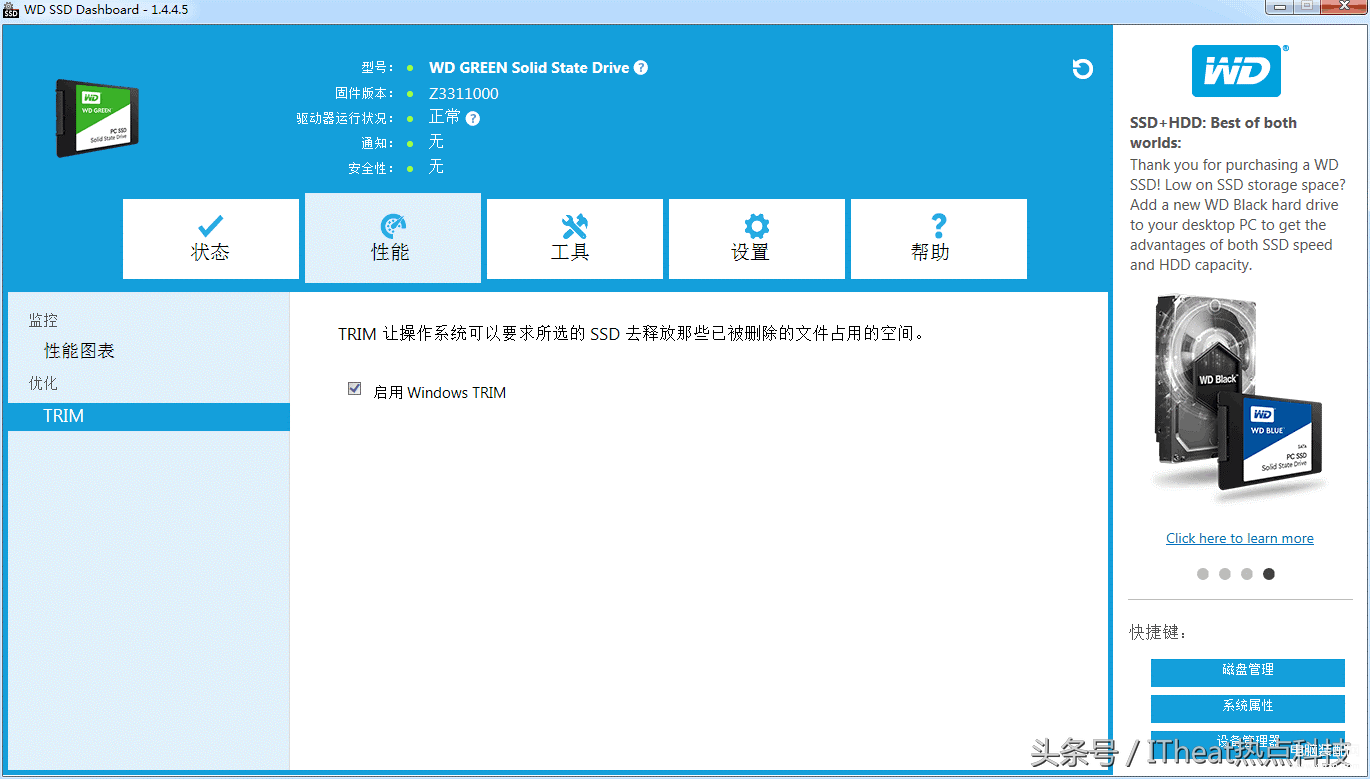The height and width of the screenshot is (779, 1370).
Task: Click the firmware version Z3311000 text
Action: tap(464, 93)
